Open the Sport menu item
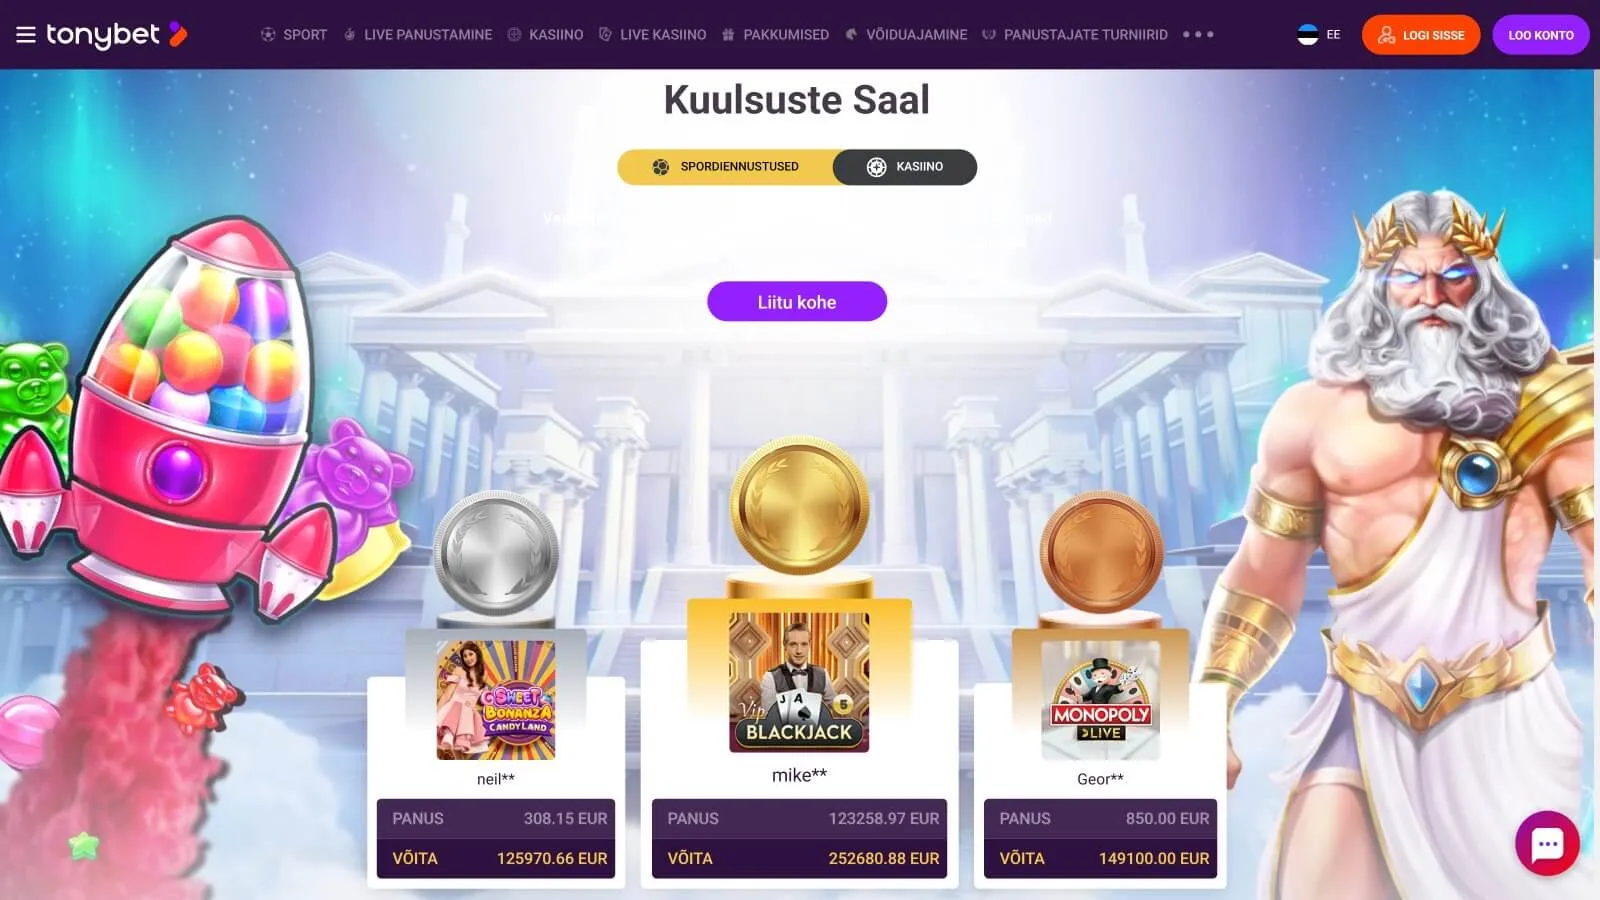The height and width of the screenshot is (900, 1600). [x=294, y=35]
